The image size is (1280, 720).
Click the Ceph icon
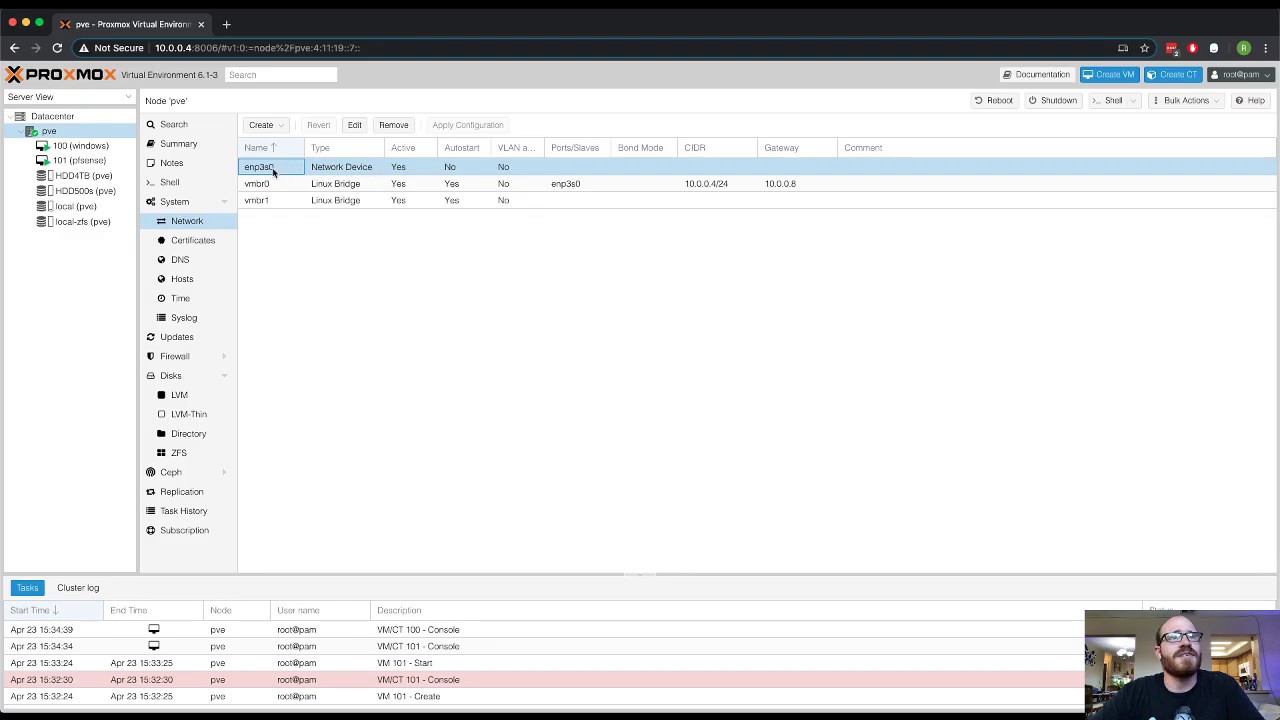pyautogui.click(x=150, y=472)
